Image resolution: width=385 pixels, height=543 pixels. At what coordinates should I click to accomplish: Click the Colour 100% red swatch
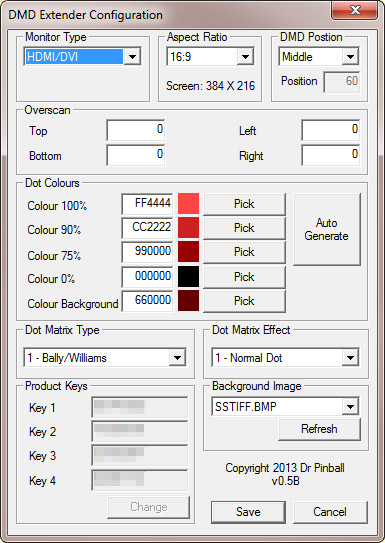[189, 204]
